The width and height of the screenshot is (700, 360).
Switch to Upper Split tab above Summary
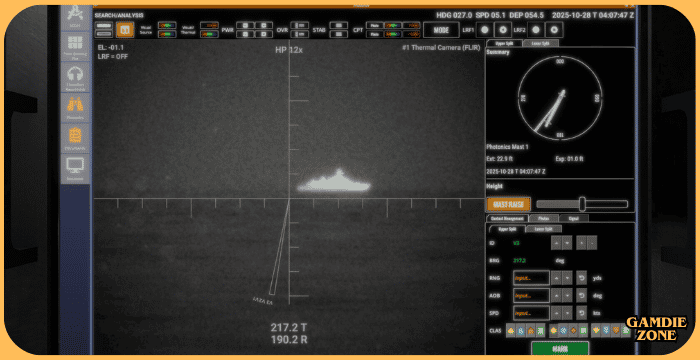click(504, 43)
